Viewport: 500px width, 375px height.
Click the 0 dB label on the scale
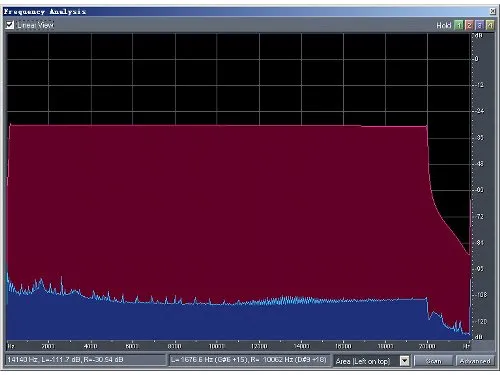coord(477,59)
